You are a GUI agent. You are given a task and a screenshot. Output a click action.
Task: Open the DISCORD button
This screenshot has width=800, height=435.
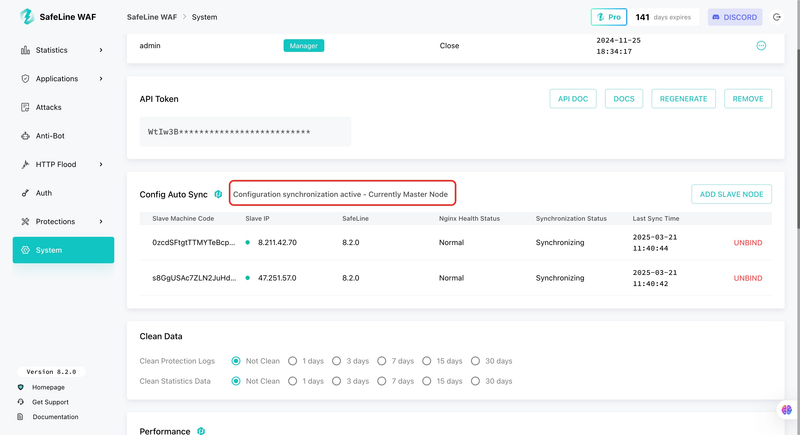coord(735,17)
